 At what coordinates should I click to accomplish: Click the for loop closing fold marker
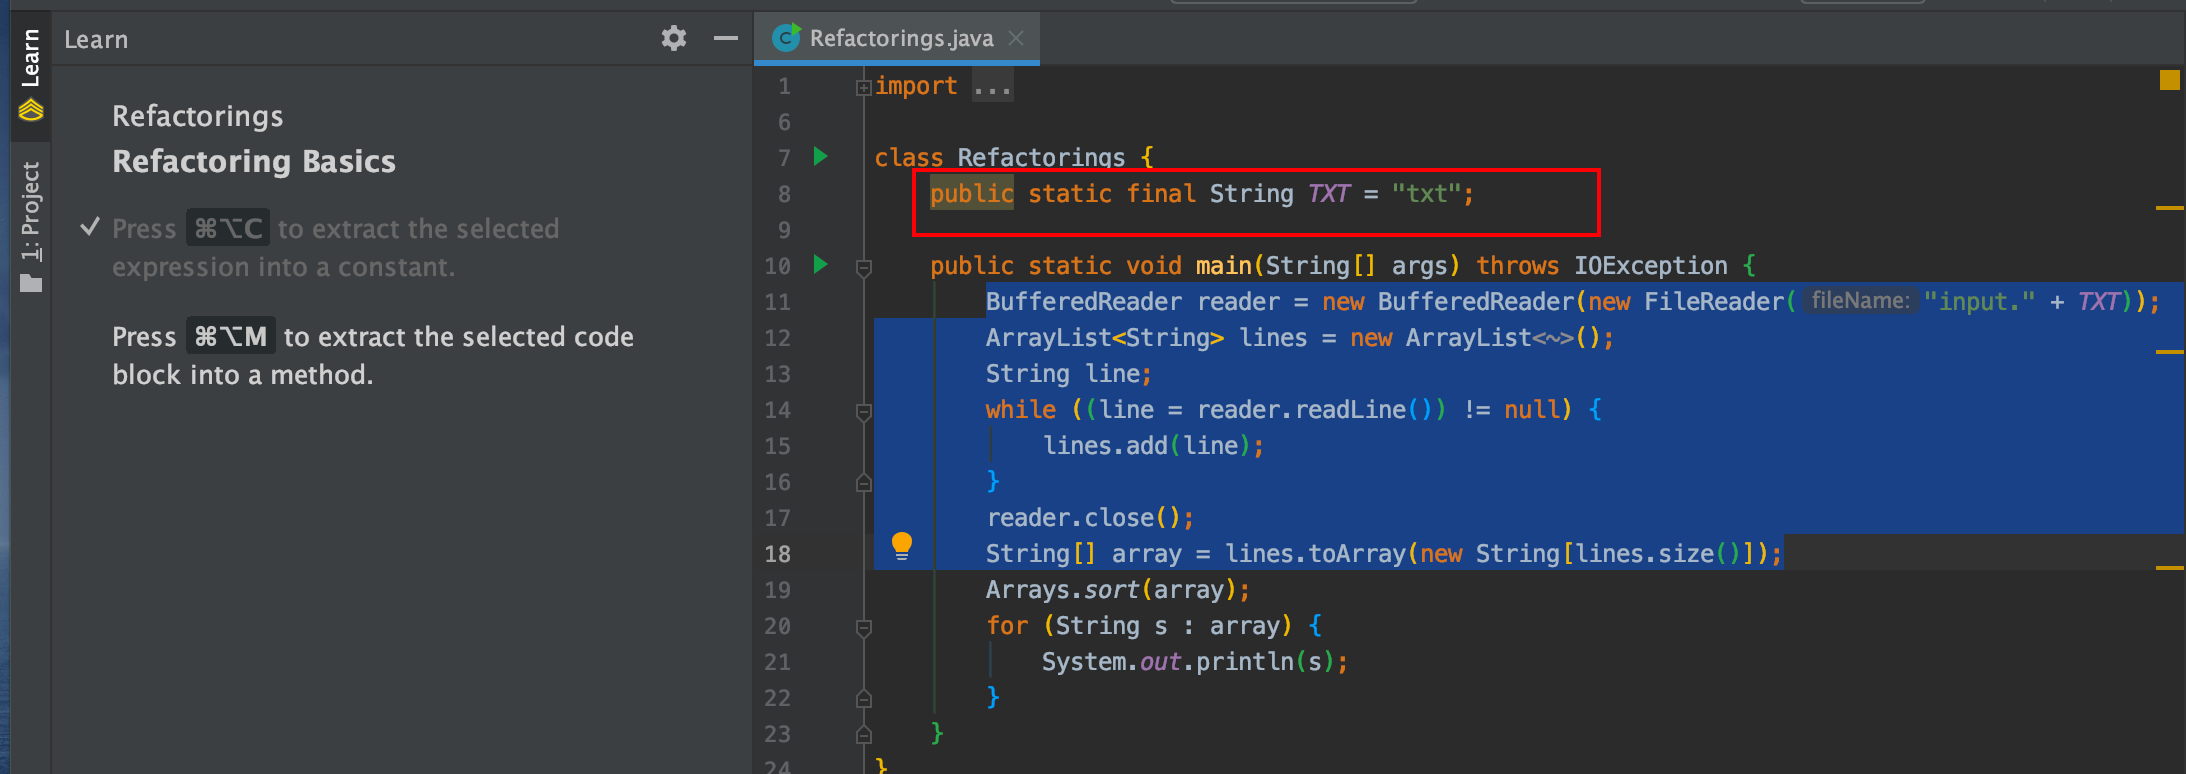[x=864, y=698]
